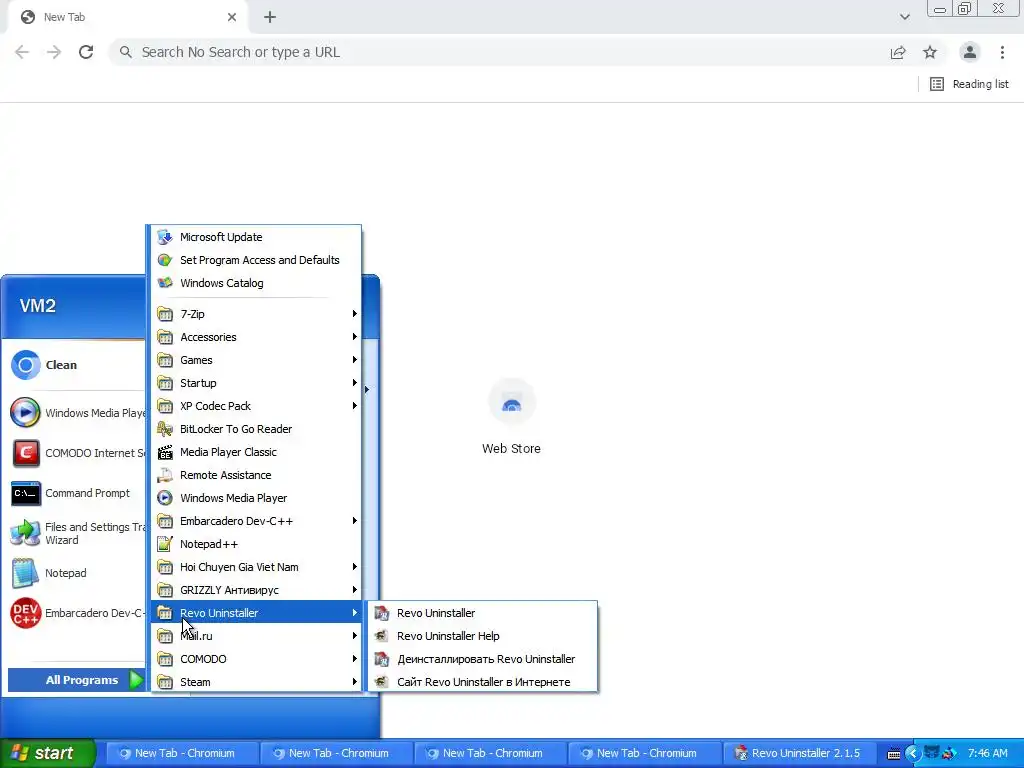Launch Embarcadero Dev-C++ from Start menu list

click(x=76, y=613)
